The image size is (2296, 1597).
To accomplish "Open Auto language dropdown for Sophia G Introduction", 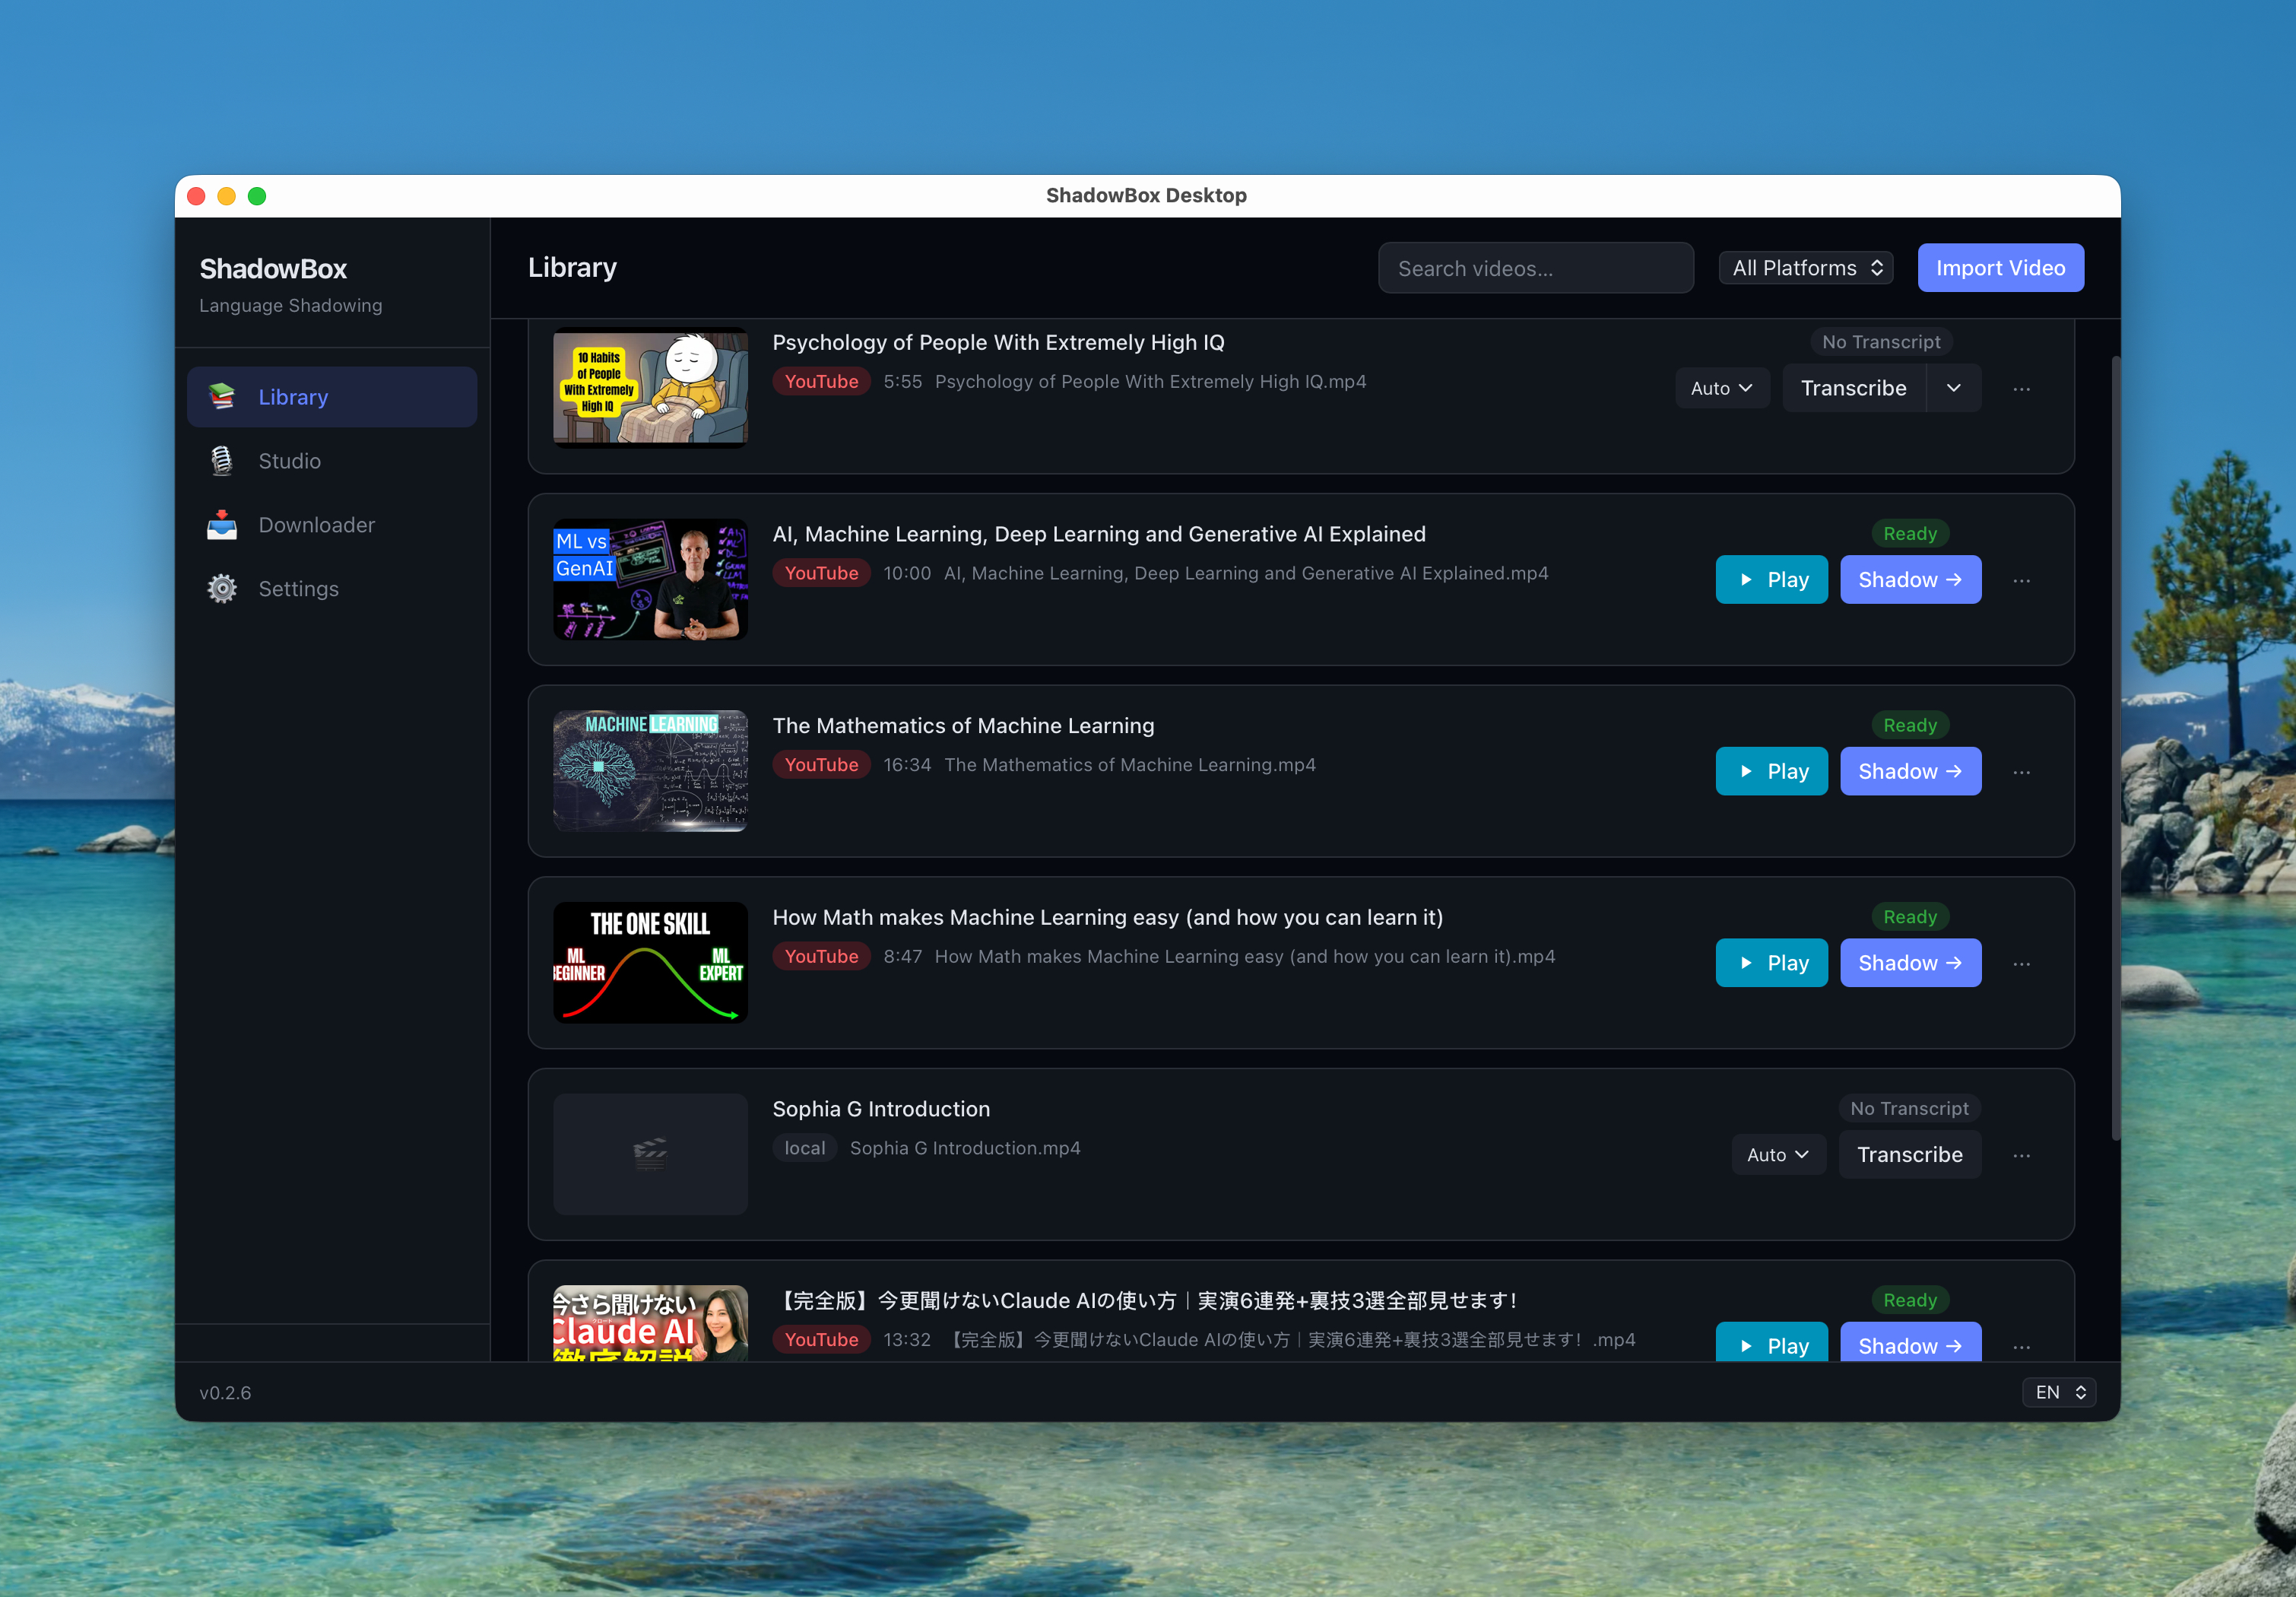I will [1778, 1155].
